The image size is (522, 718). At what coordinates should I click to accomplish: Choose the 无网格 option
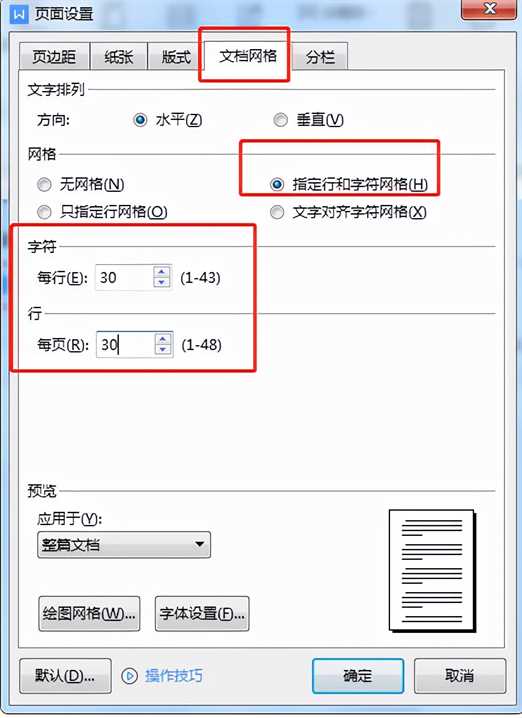(44, 185)
